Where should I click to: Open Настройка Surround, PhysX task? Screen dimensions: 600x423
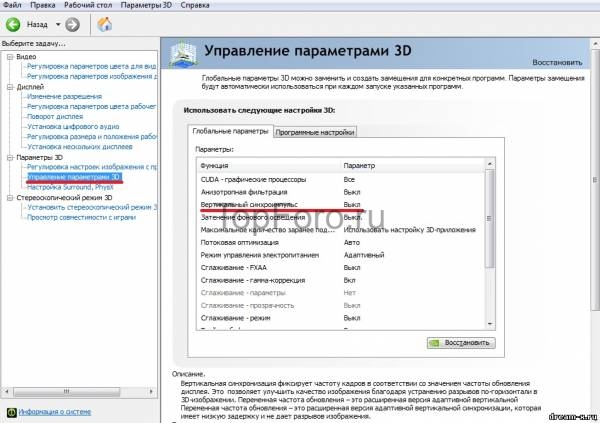[70, 187]
